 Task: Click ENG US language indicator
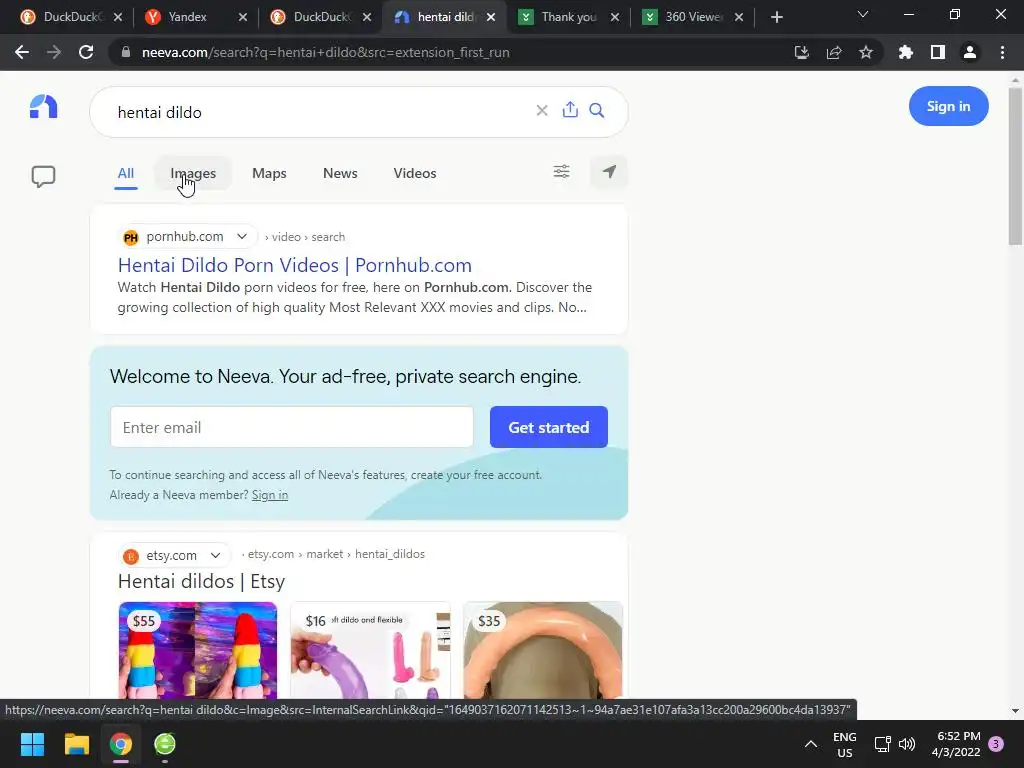844,744
